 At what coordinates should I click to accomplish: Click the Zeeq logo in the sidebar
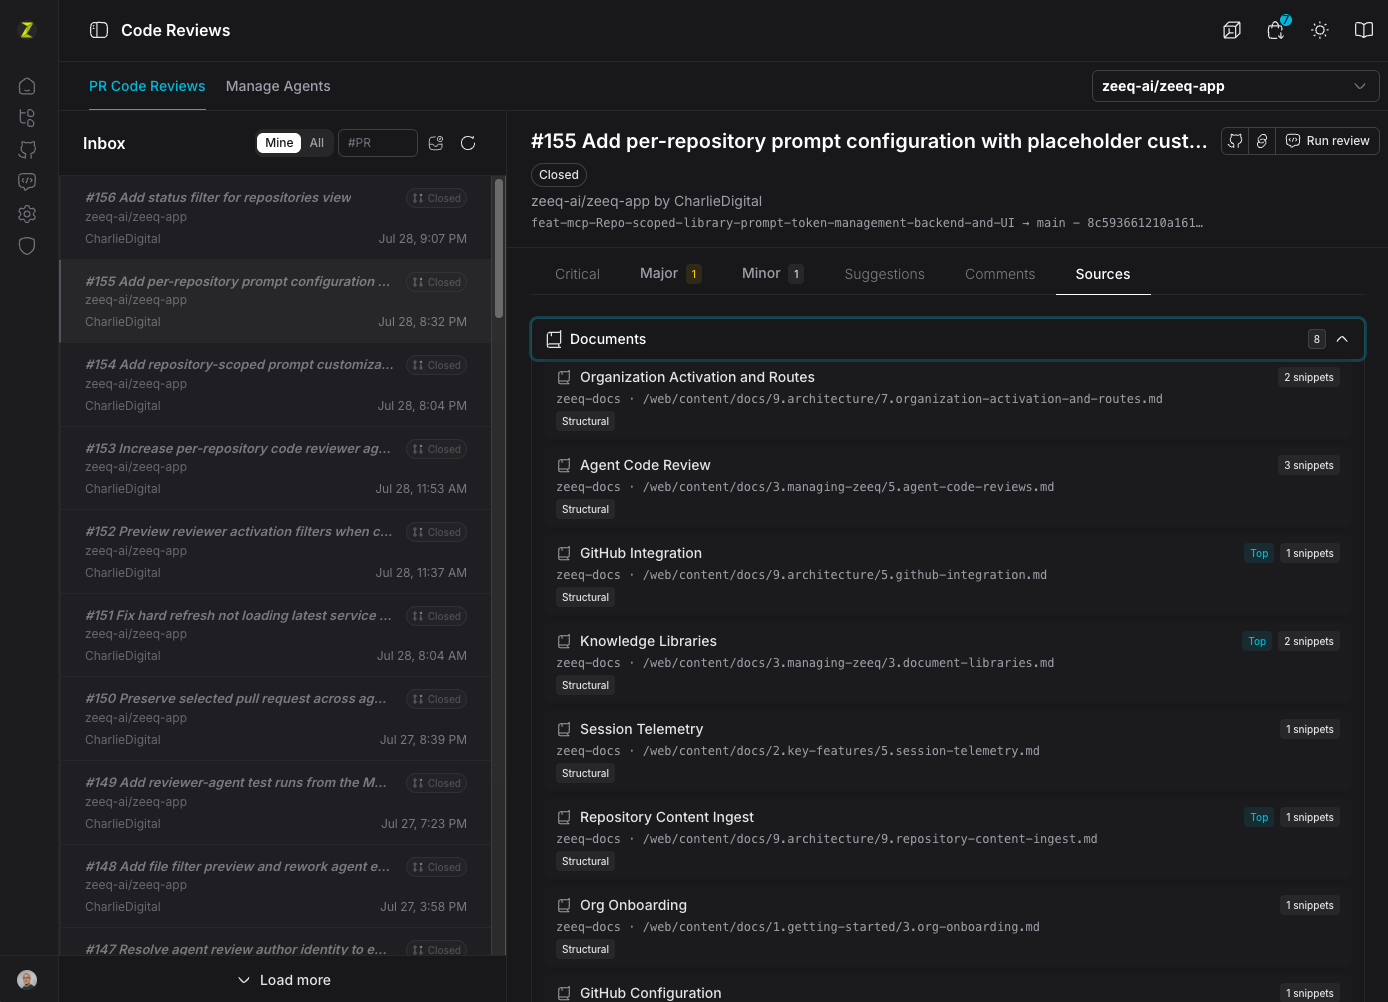pos(27,30)
